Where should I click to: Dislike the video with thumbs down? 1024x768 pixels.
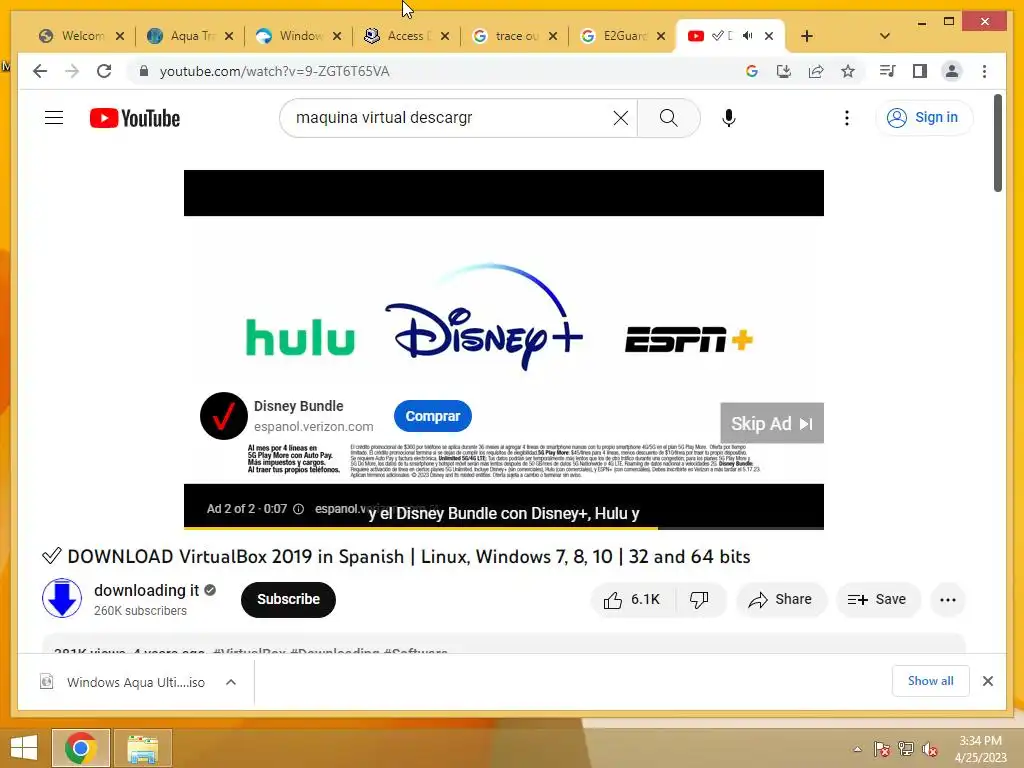tap(699, 600)
